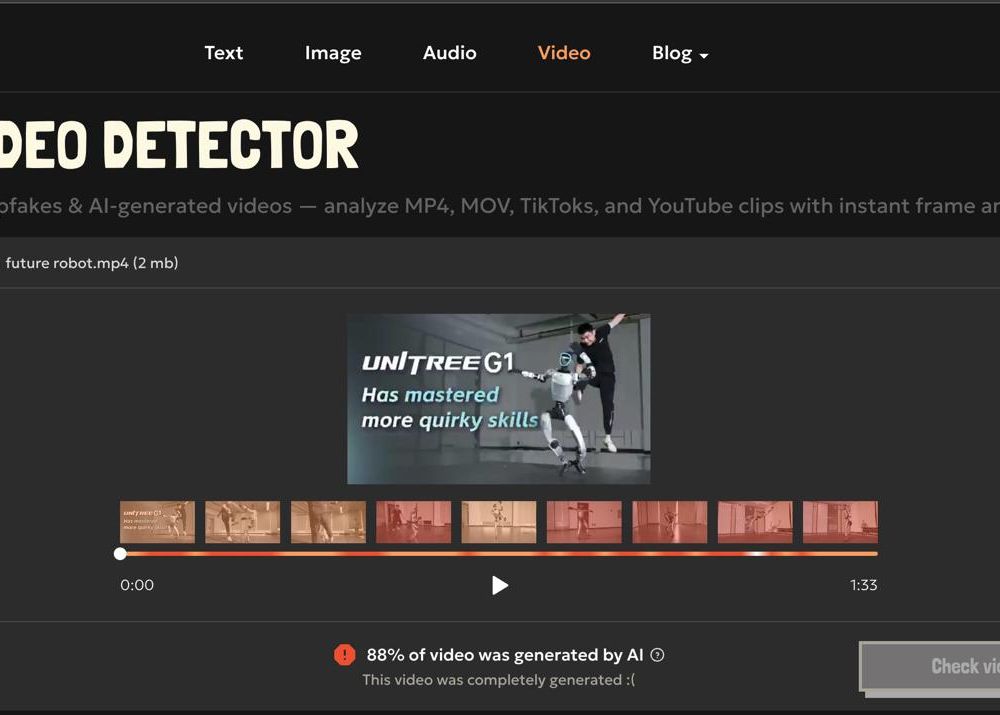Viewport: 1000px width, 715px height.
Task: Click the timeline scrubber handle at 0:00
Action: [120, 554]
